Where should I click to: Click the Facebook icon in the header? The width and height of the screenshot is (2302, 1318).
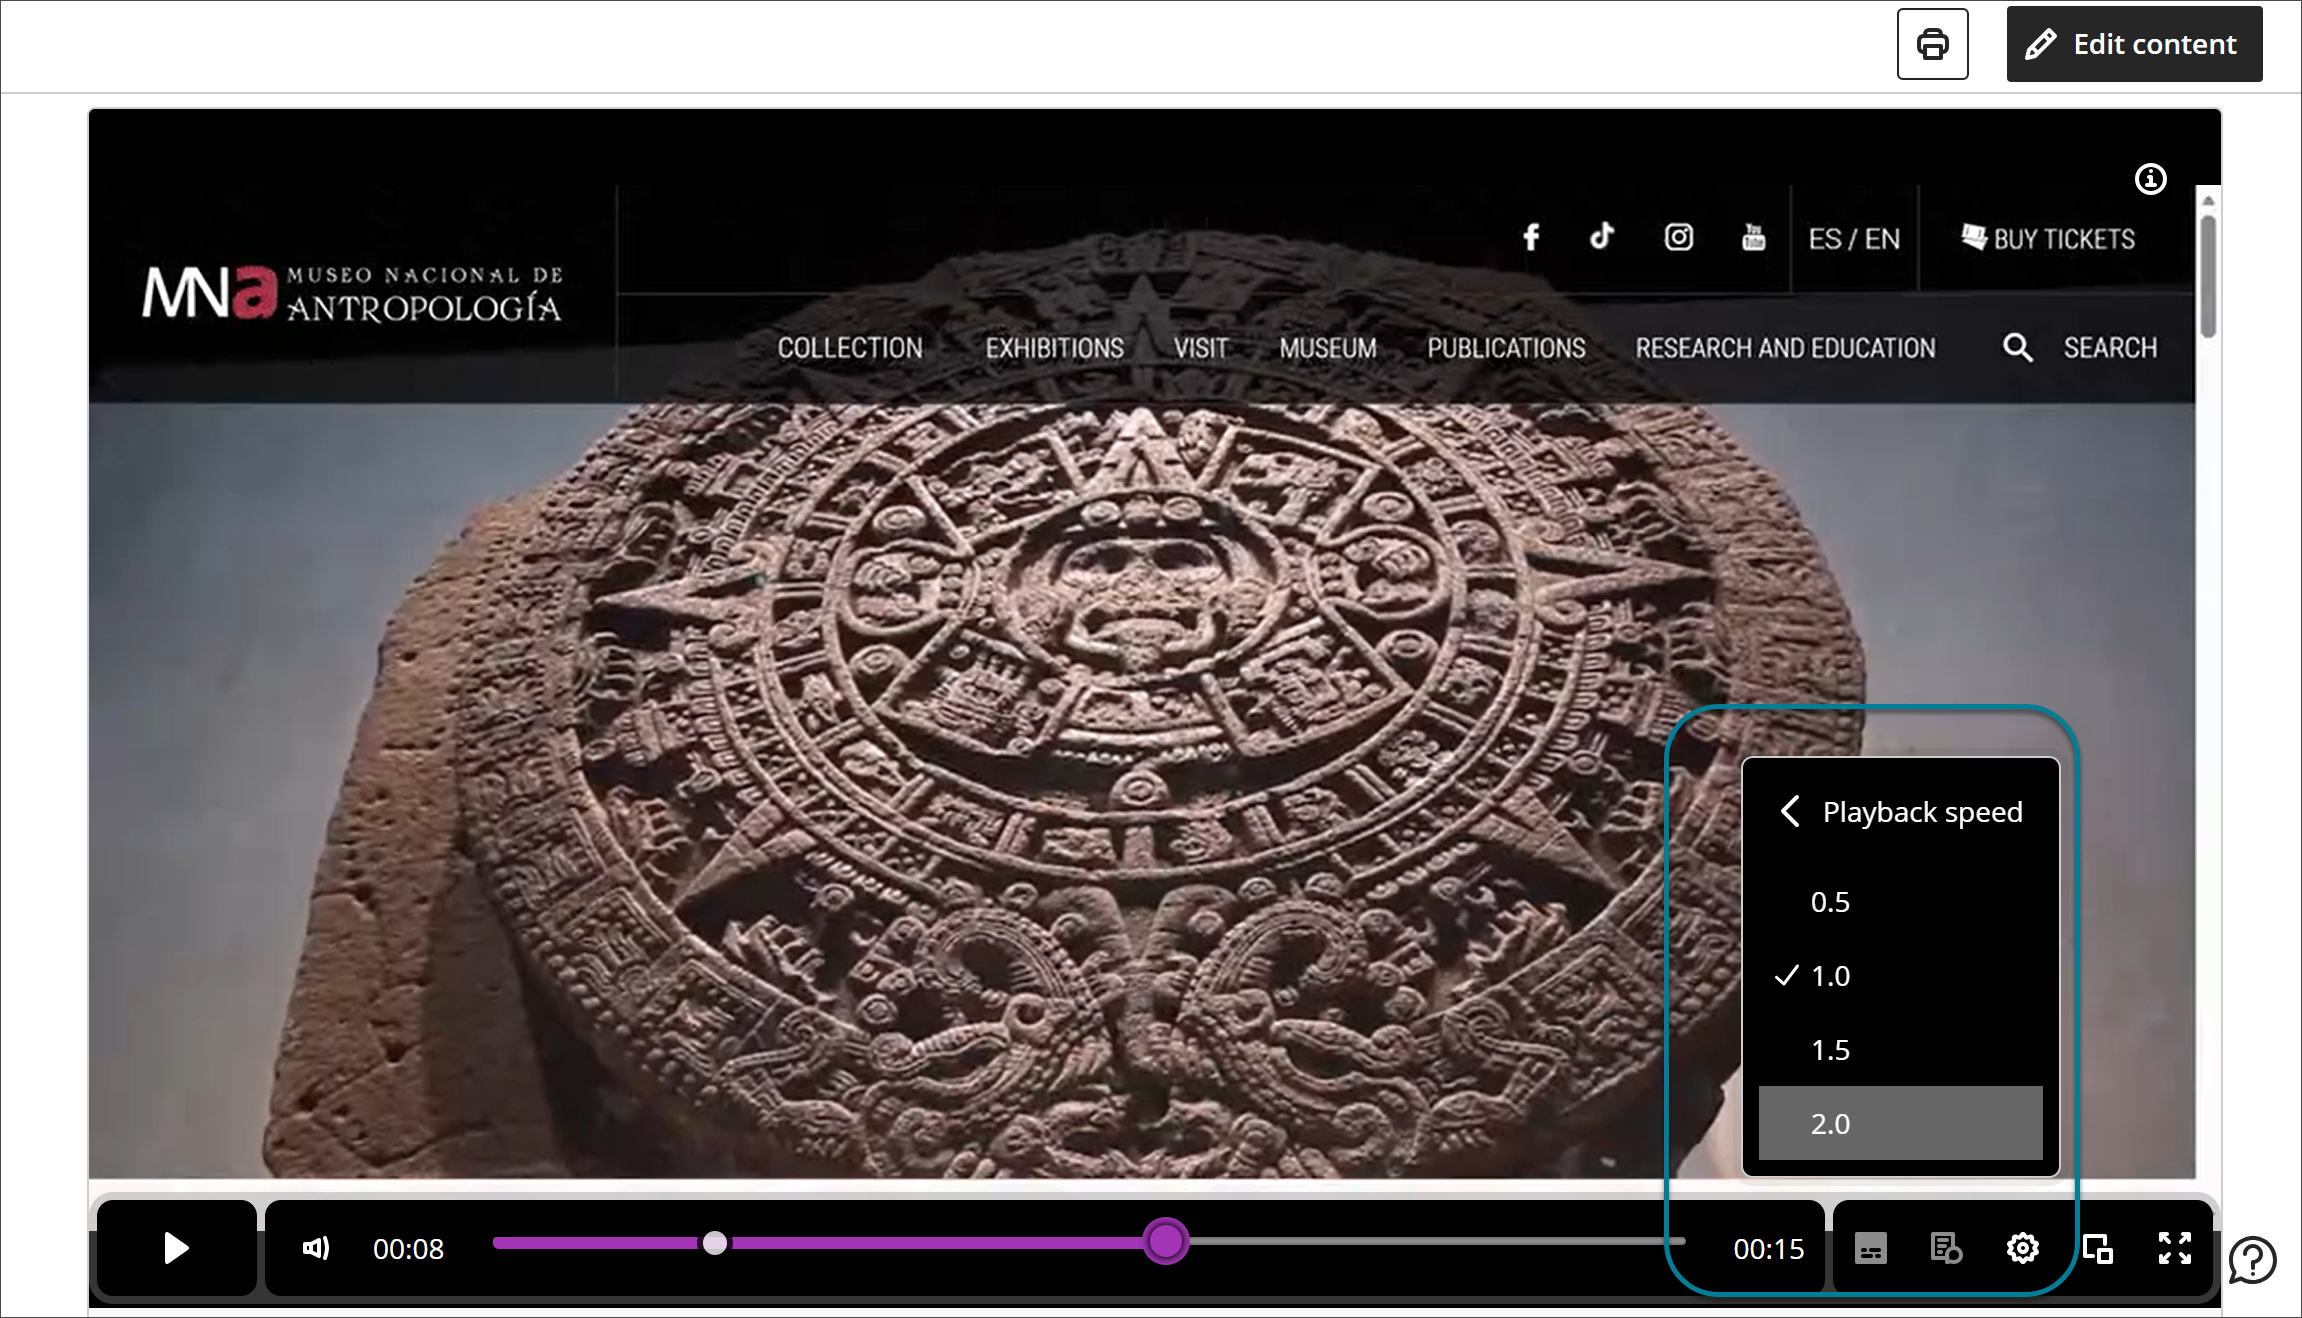[1531, 237]
